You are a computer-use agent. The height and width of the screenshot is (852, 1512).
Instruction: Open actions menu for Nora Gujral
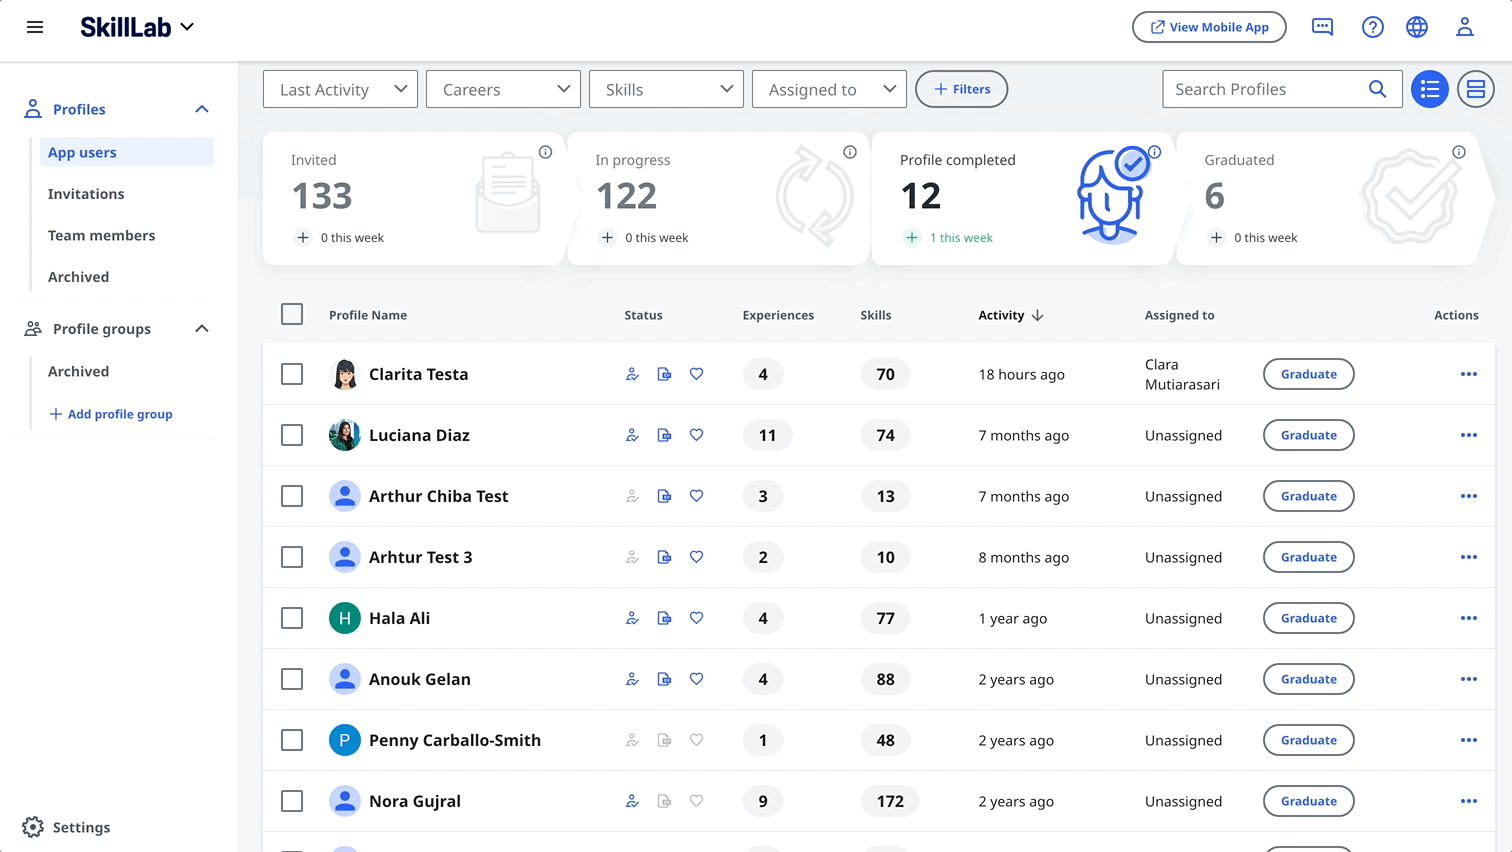click(1468, 801)
